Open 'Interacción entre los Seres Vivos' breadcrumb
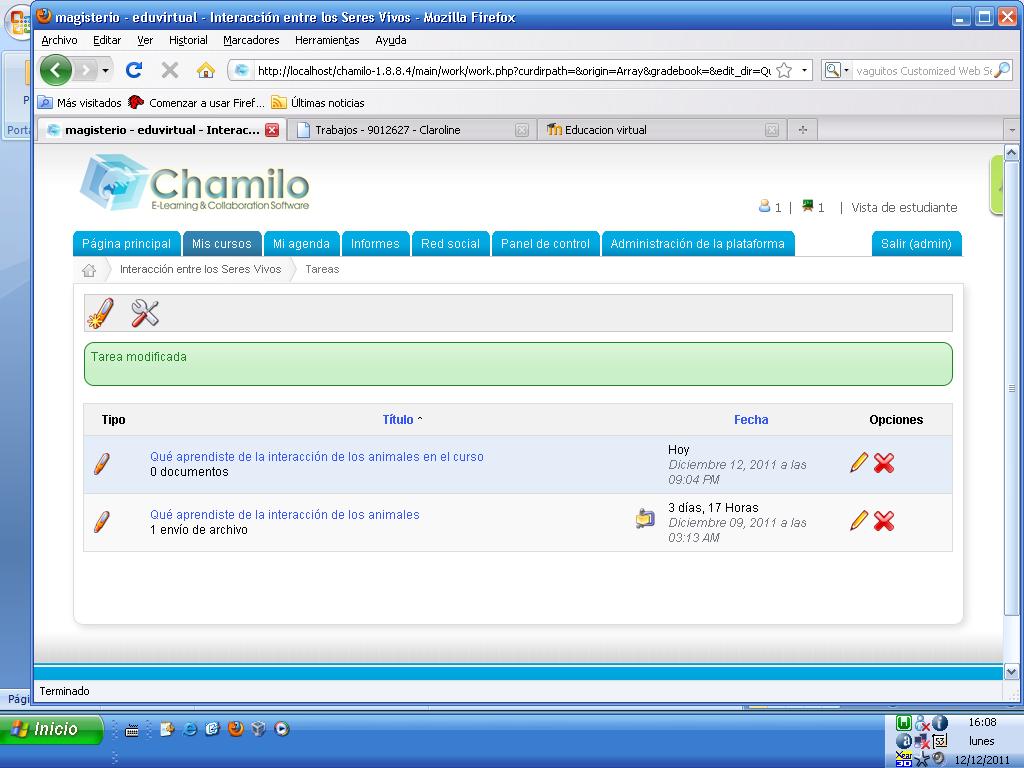The height and width of the screenshot is (768, 1024). tap(200, 269)
